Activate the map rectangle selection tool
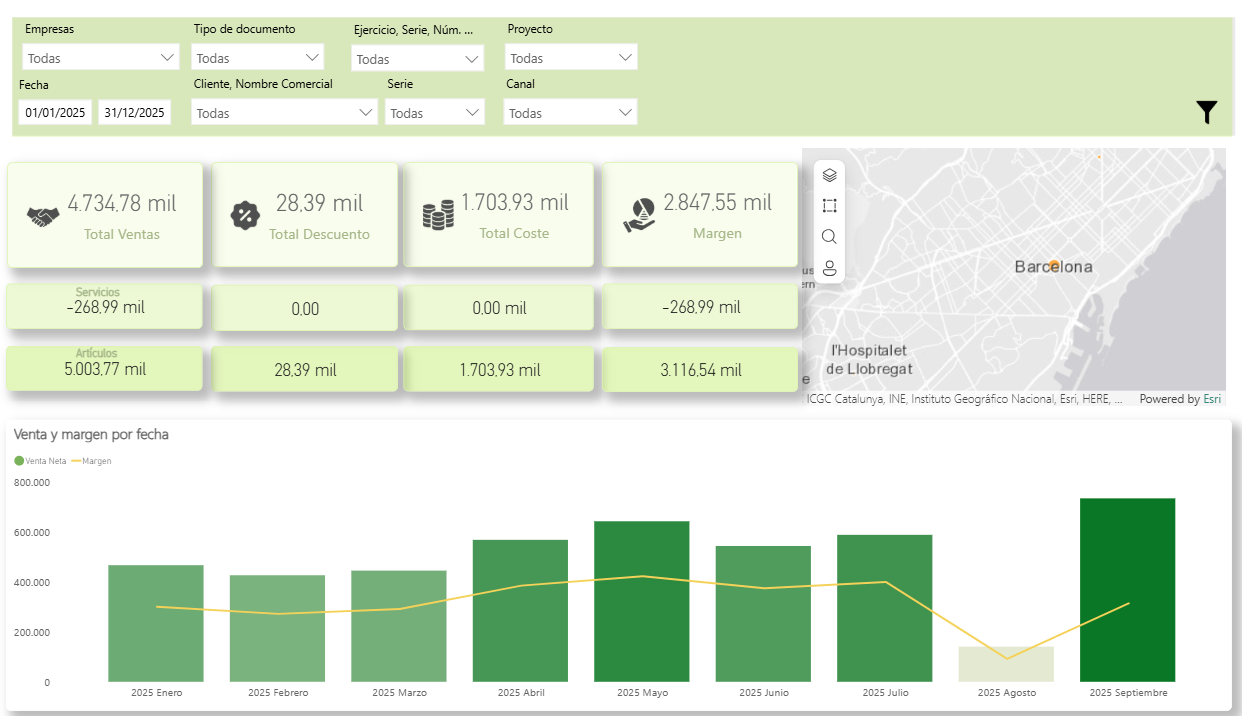The width and height of the screenshot is (1242, 716). (x=829, y=206)
